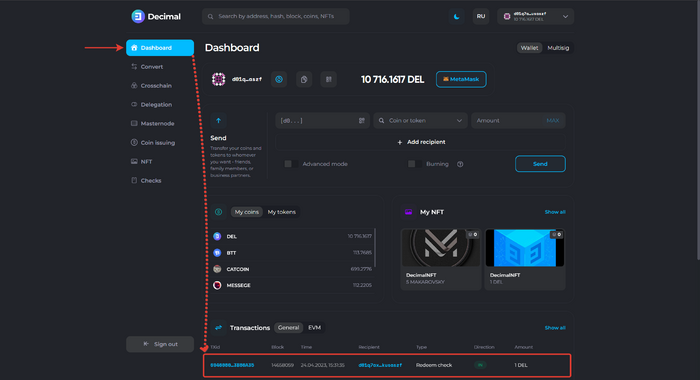Switch to My tokens tab
The height and width of the screenshot is (380, 700).
282,212
